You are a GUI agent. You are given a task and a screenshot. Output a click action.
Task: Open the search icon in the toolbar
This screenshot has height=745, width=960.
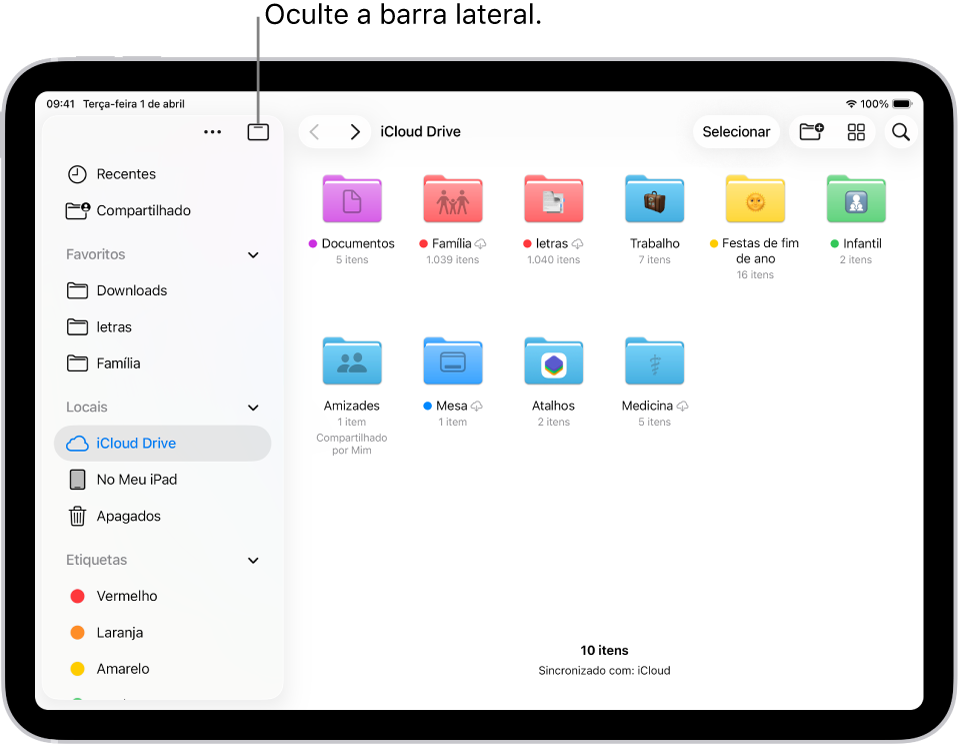(899, 131)
